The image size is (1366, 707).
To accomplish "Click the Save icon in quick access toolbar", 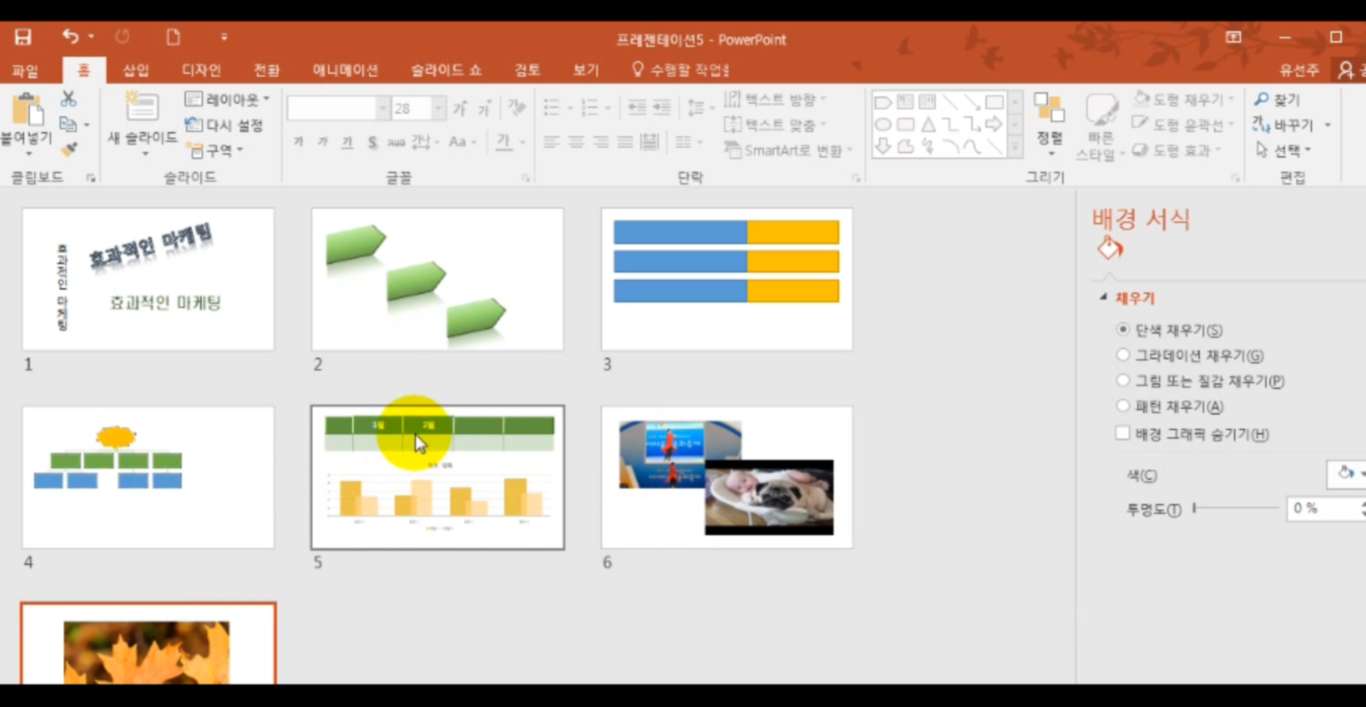I will click(x=22, y=37).
